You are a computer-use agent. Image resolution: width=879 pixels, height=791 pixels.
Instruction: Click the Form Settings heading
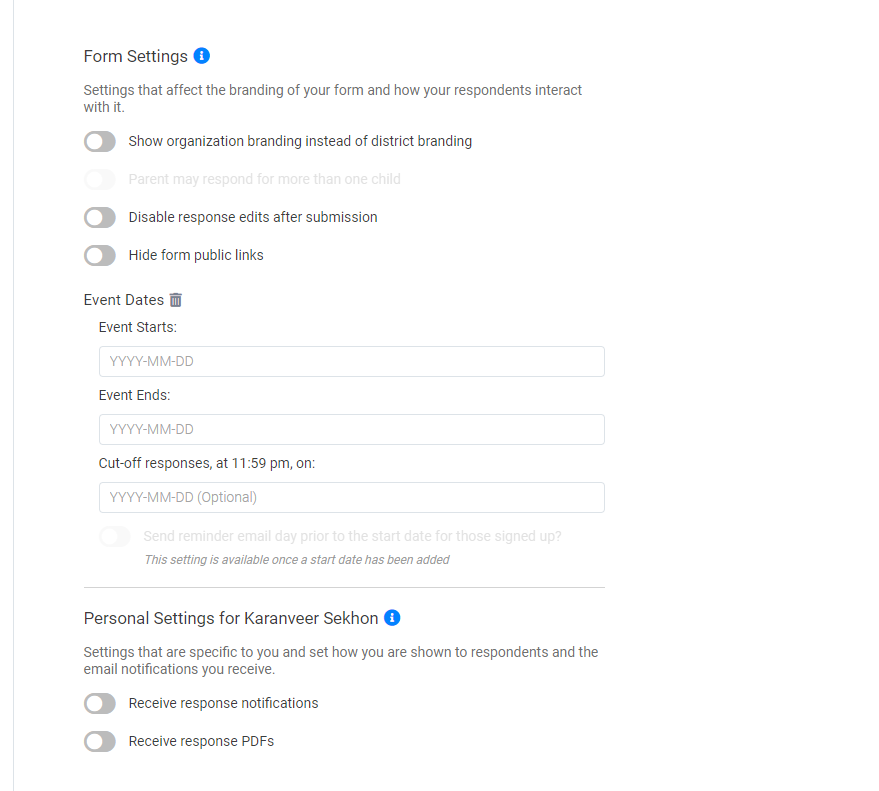(x=133, y=56)
